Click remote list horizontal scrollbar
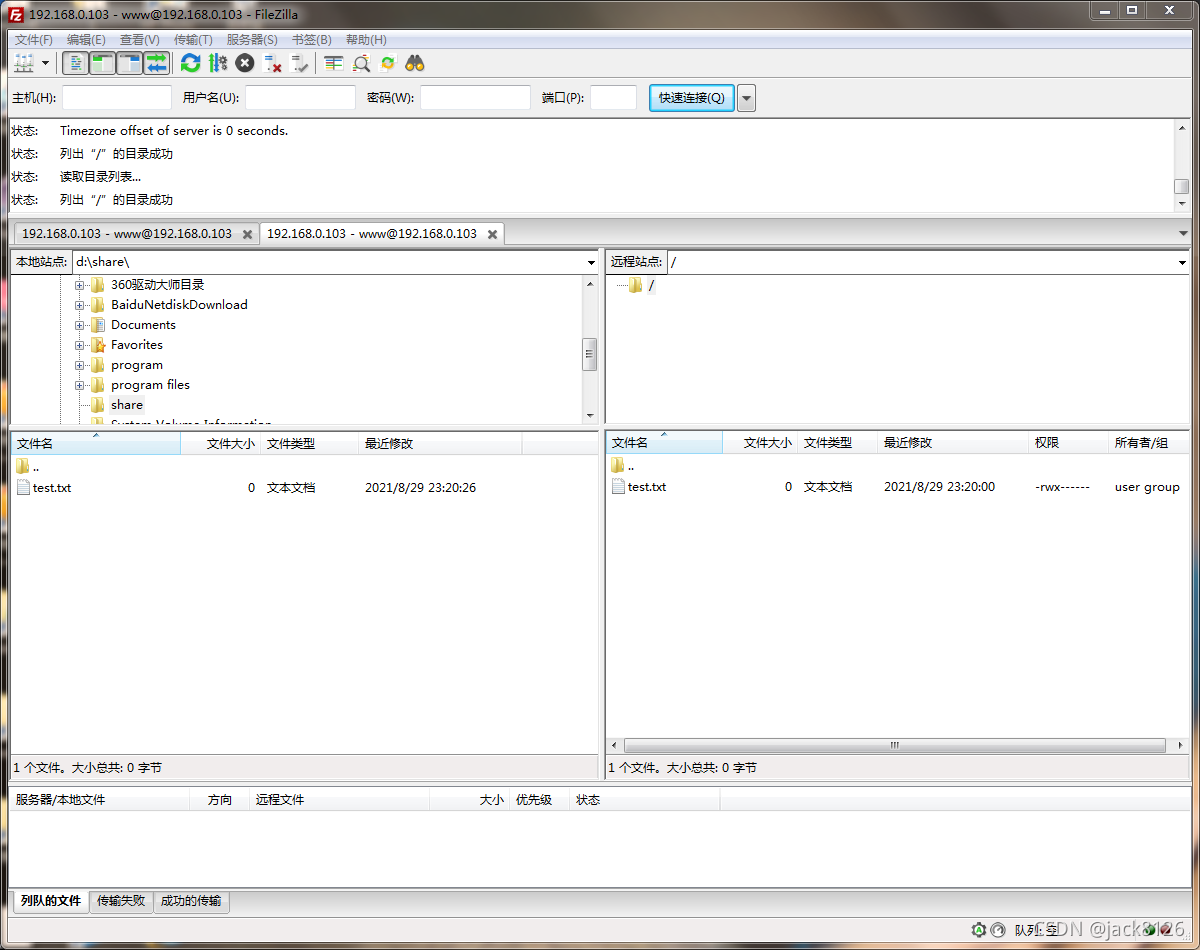The width and height of the screenshot is (1200, 950). [895, 746]
